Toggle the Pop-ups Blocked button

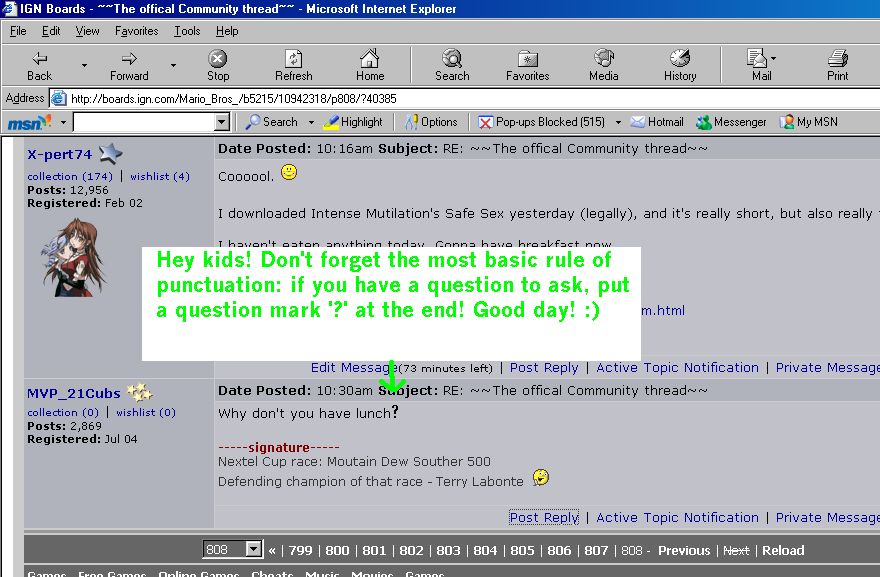point(541,122)
